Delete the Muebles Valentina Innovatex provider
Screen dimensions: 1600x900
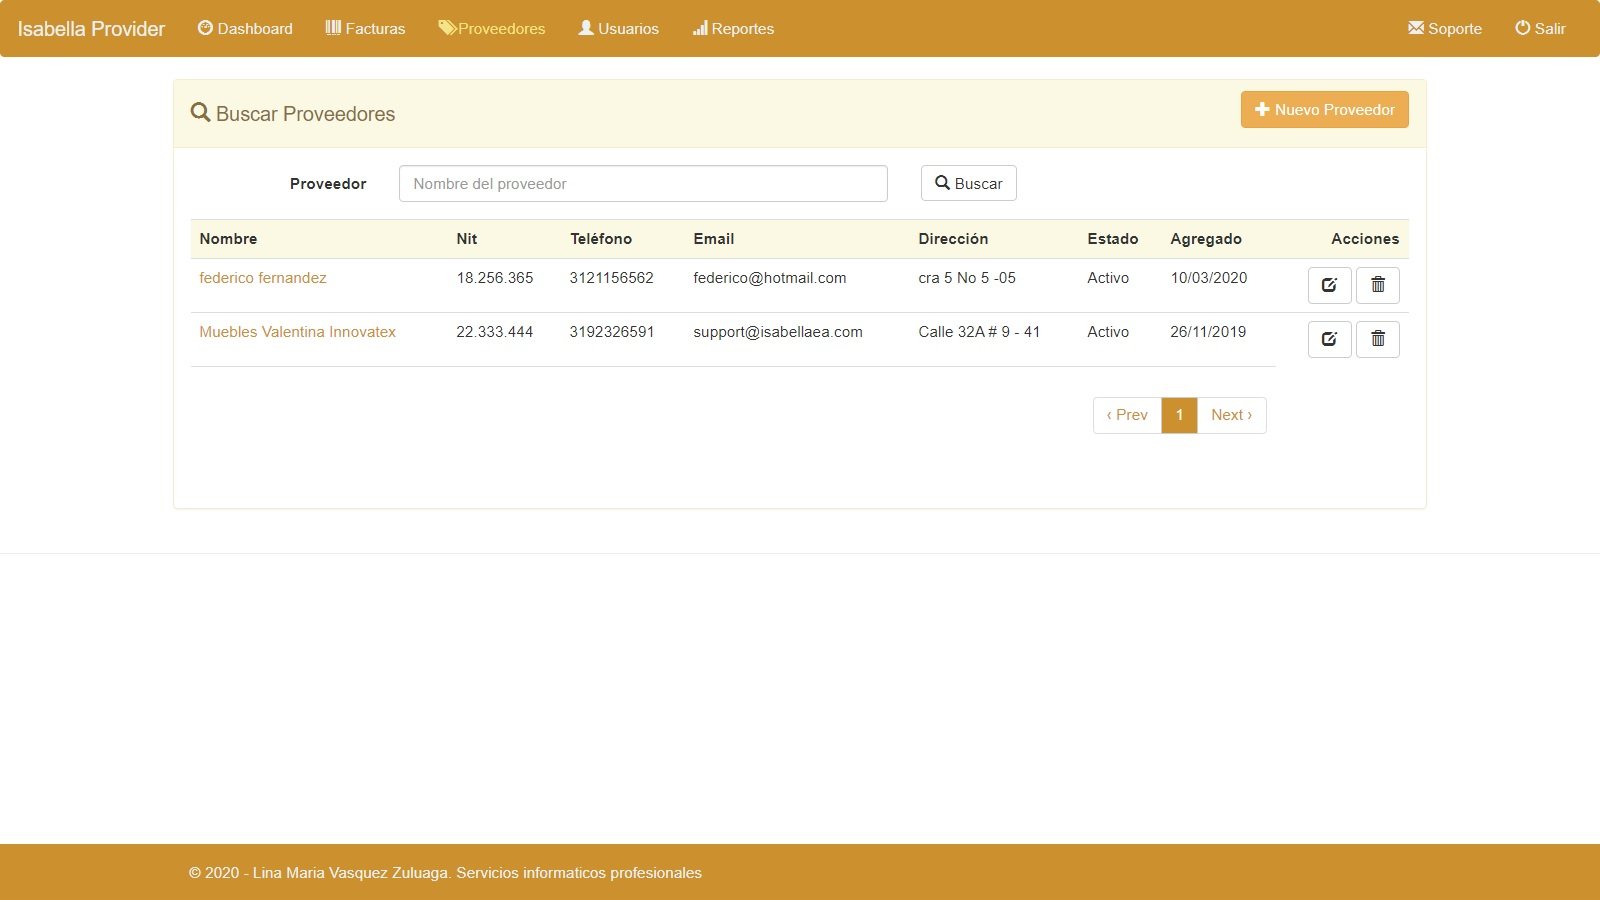click(x=1377, y=339)
